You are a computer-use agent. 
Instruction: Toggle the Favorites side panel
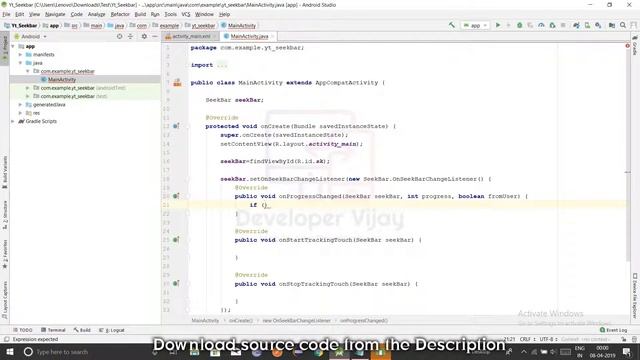click(4, 254)
